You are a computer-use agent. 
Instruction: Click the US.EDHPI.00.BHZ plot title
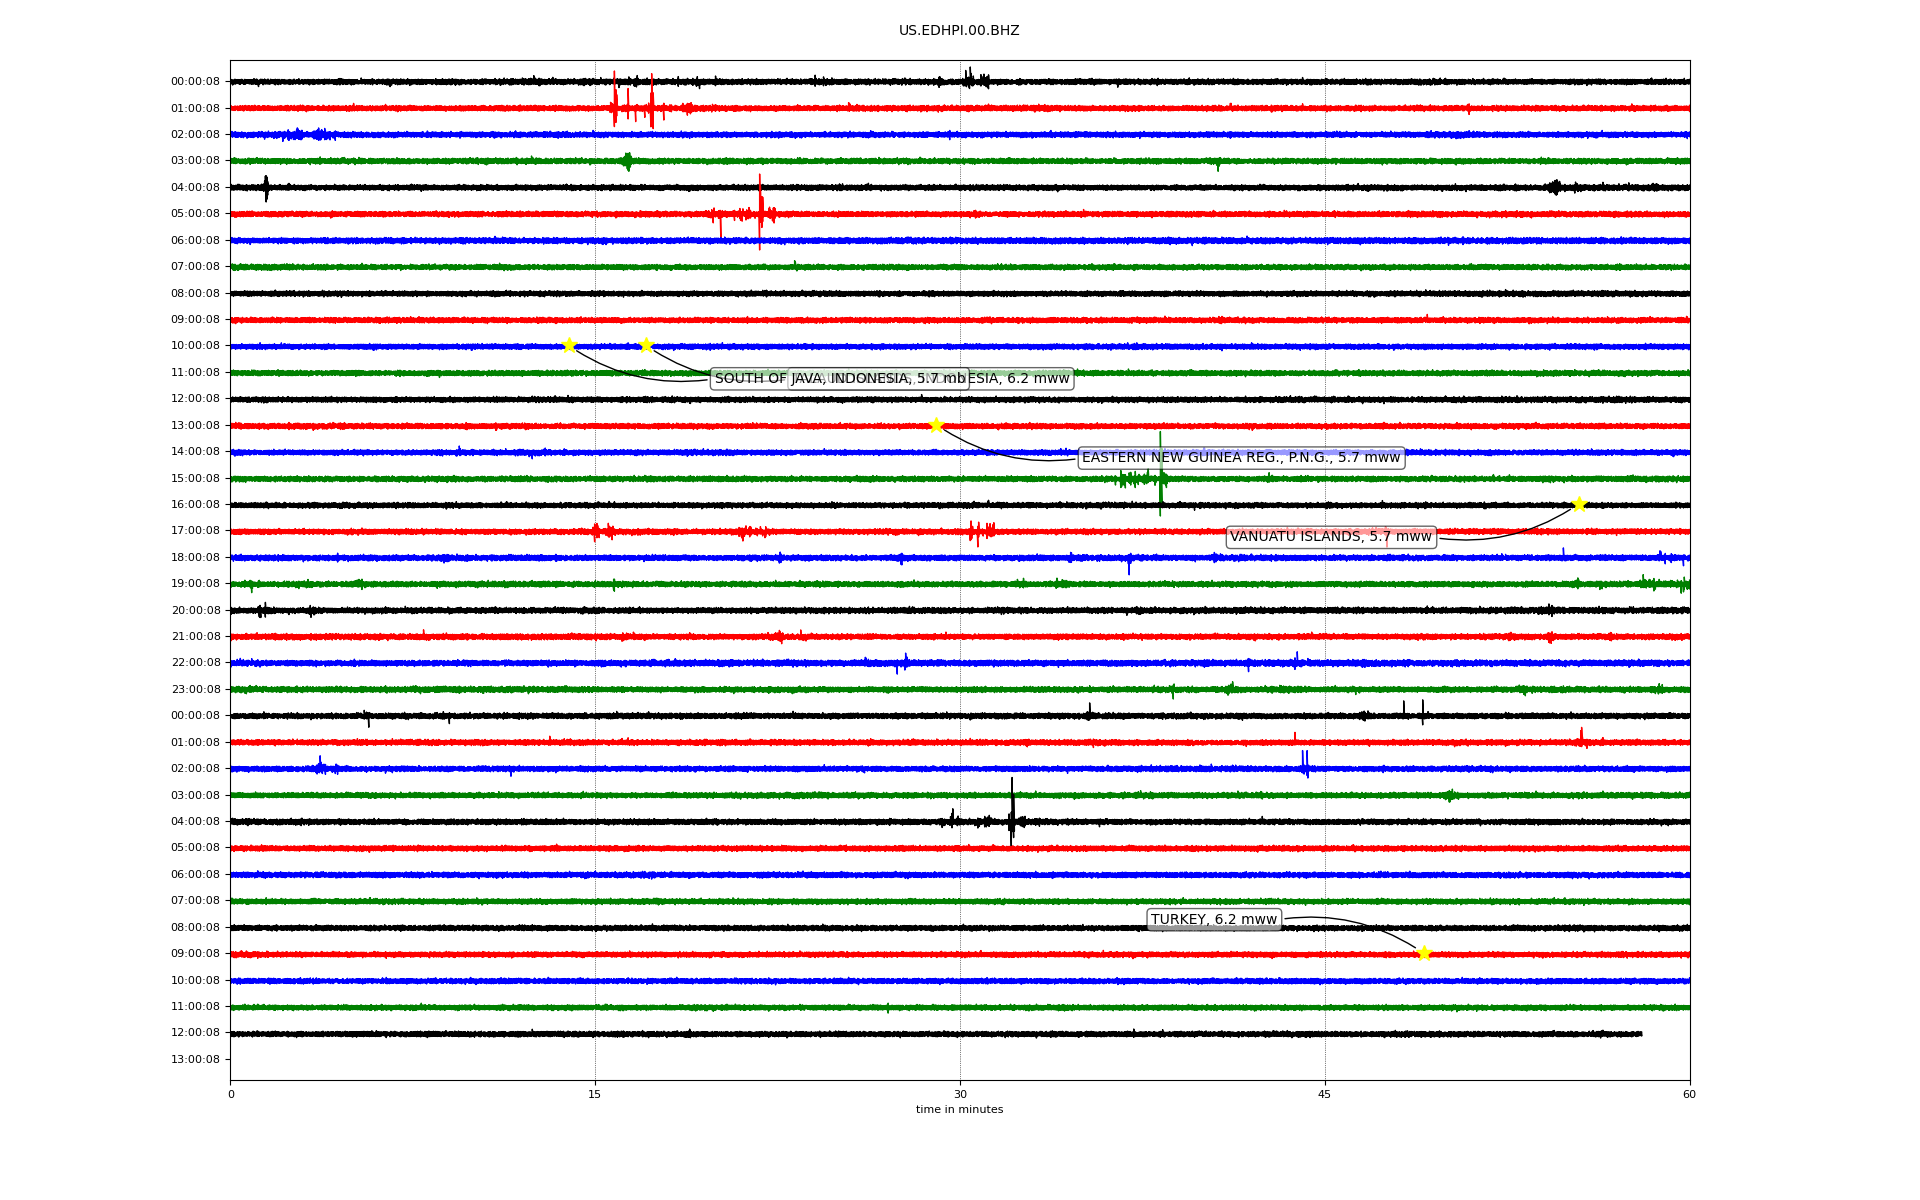click(x=959, y=31)
